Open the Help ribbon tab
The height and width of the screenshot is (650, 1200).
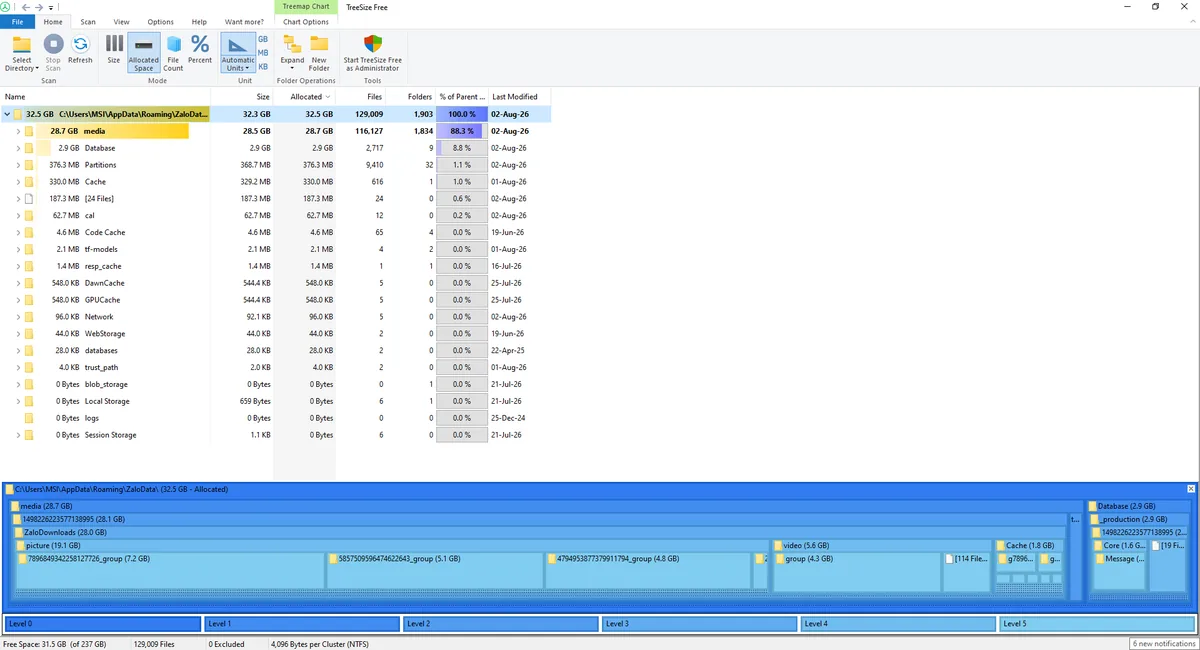(199, 21)
